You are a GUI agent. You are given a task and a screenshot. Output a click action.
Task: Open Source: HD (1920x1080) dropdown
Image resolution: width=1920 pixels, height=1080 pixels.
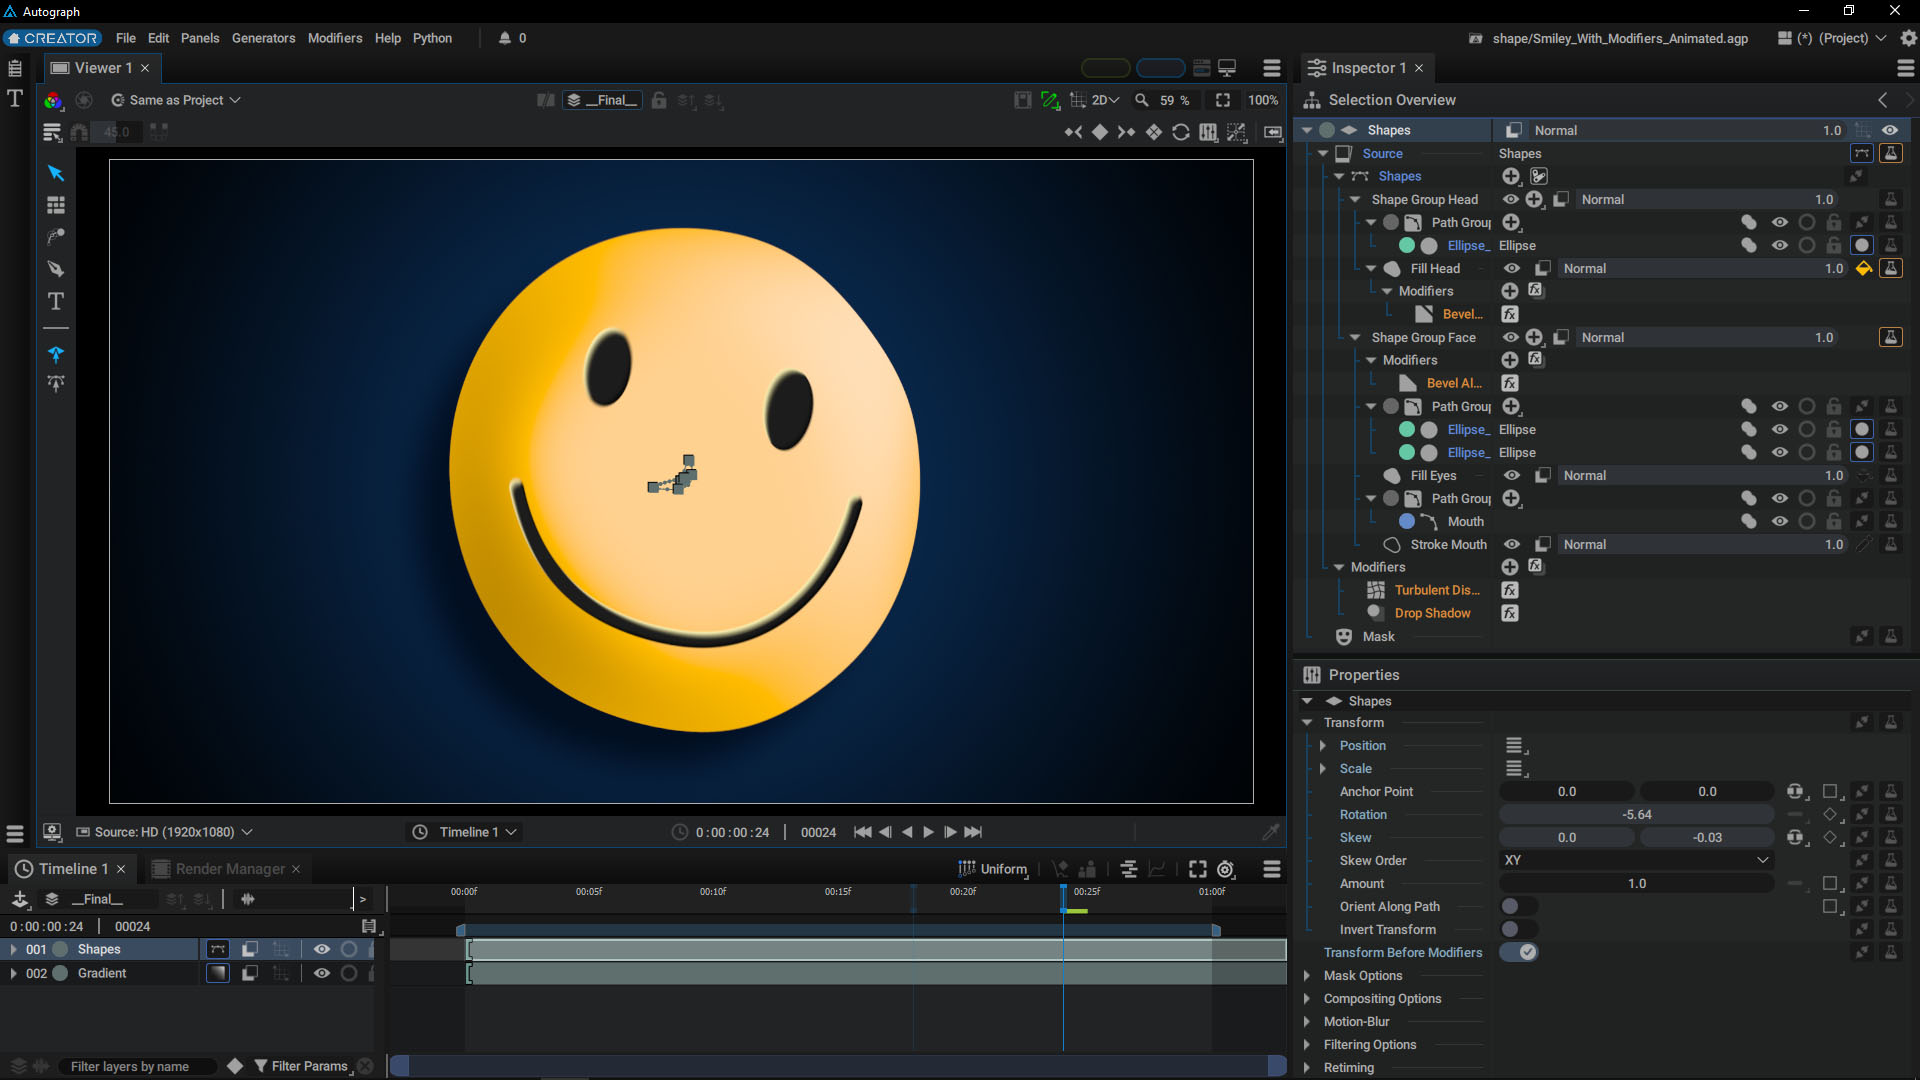point(165,832)
